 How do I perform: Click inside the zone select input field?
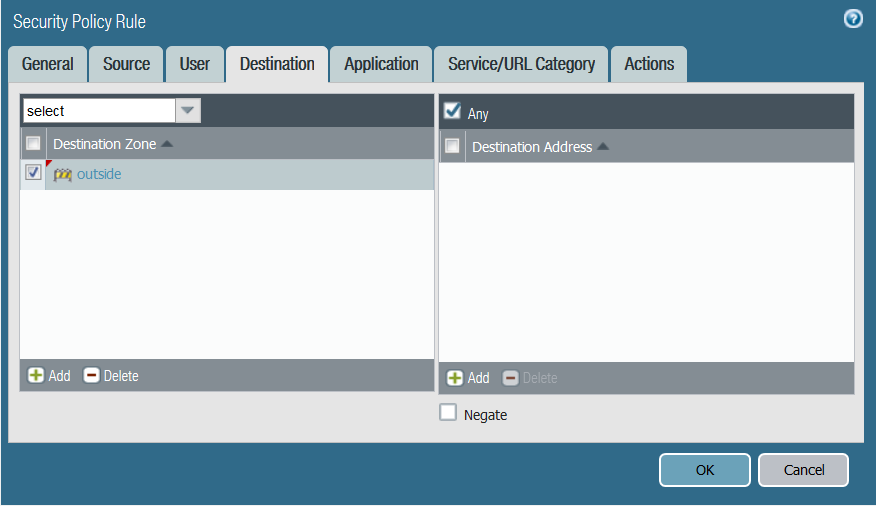(98, 110)
